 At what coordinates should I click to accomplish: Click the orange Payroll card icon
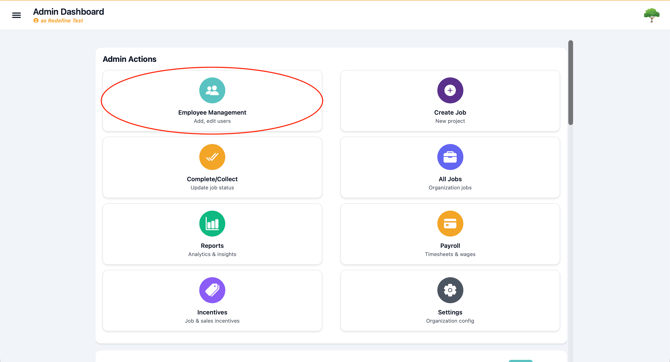(x=450, y=224)
